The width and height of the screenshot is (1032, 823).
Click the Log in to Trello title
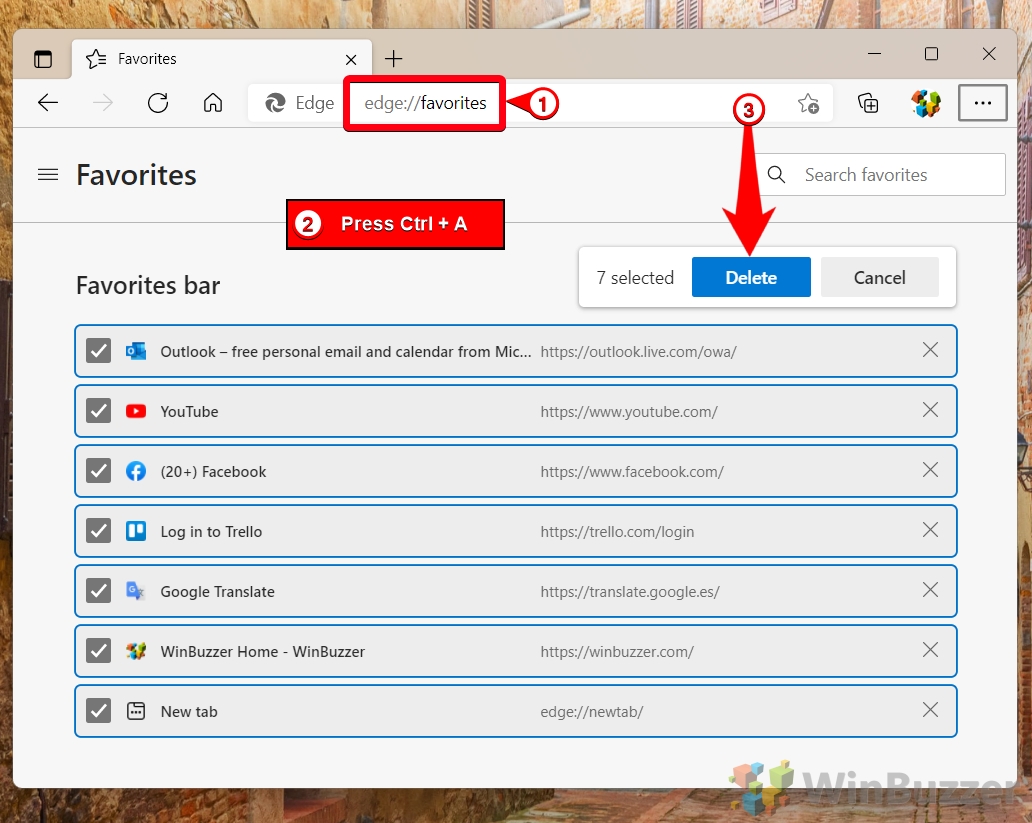(x=211, y=531)
